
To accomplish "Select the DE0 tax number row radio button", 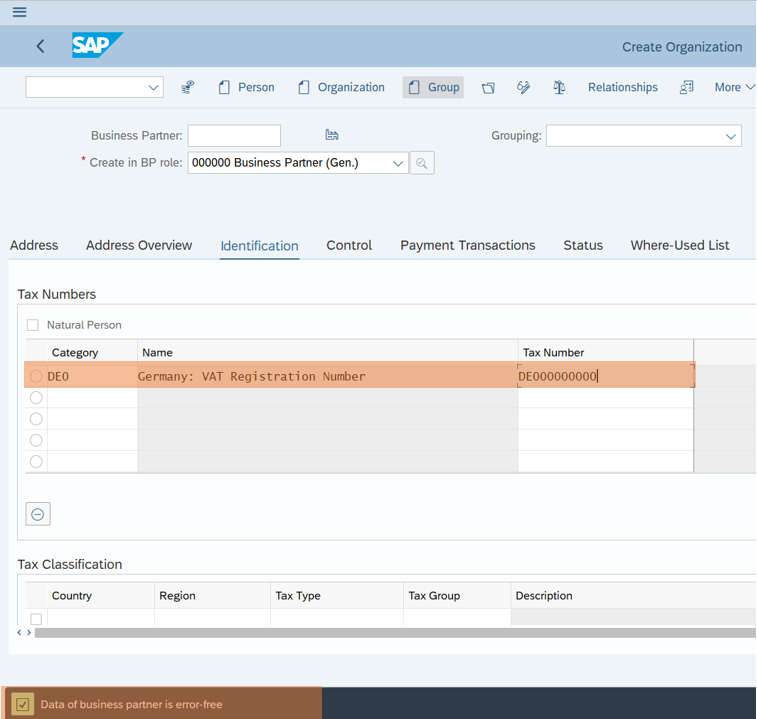I will click(x=36, y=376).
